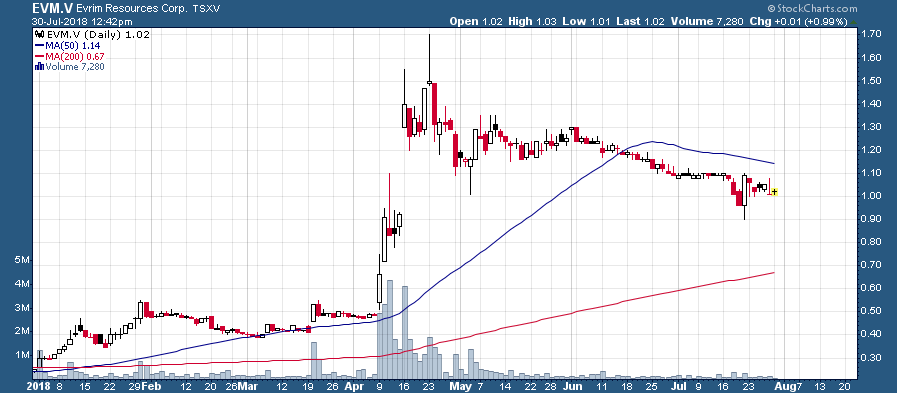Click the 1.70 price axis label

point(871,34)
